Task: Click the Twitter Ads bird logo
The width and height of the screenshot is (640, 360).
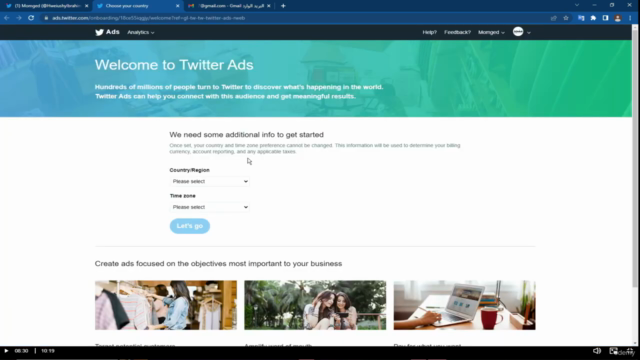Action: (x=100, y=32)
